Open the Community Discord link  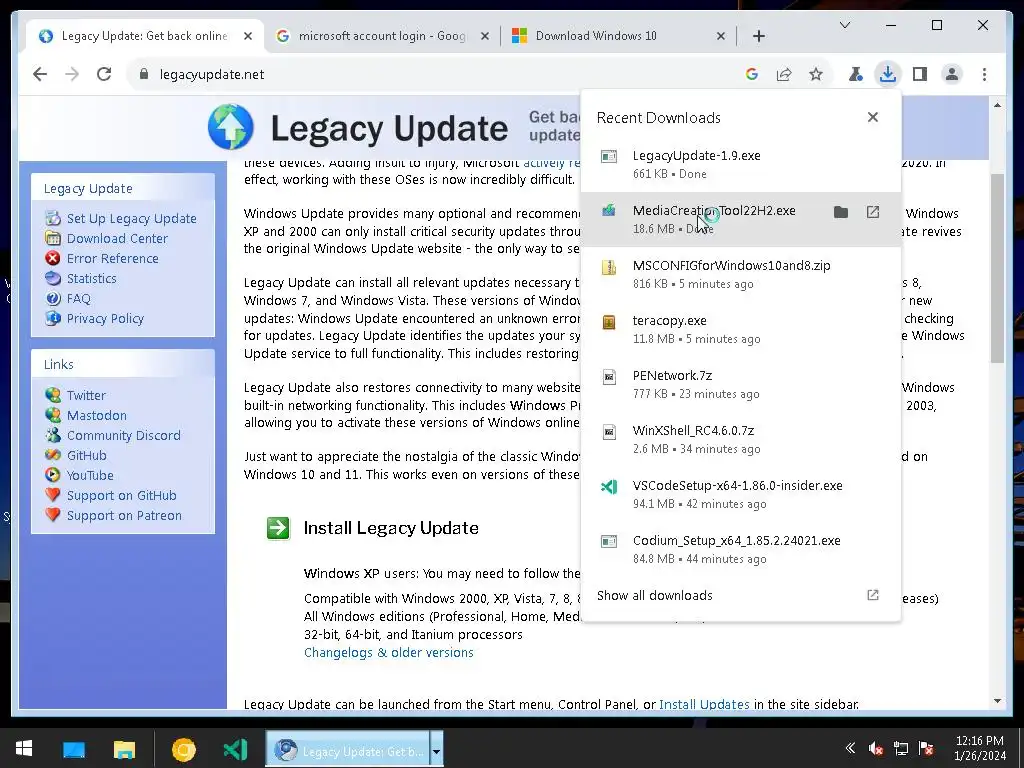(x=123, y=435)
